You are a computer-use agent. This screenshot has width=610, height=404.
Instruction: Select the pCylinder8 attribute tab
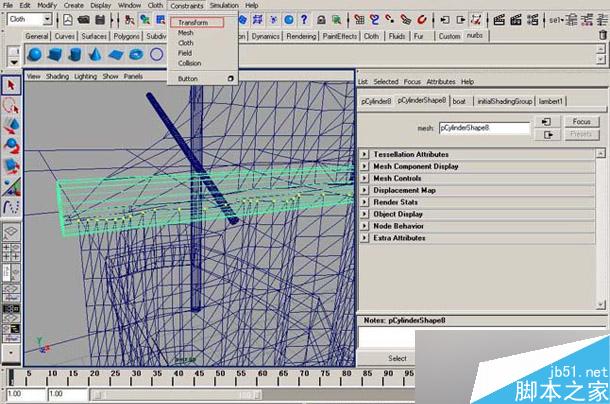[376, 101]
